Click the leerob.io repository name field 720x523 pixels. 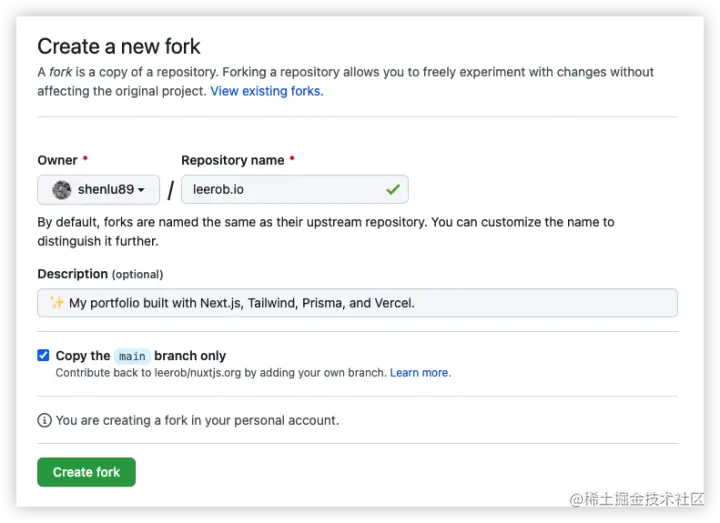[x=295, y=189]
